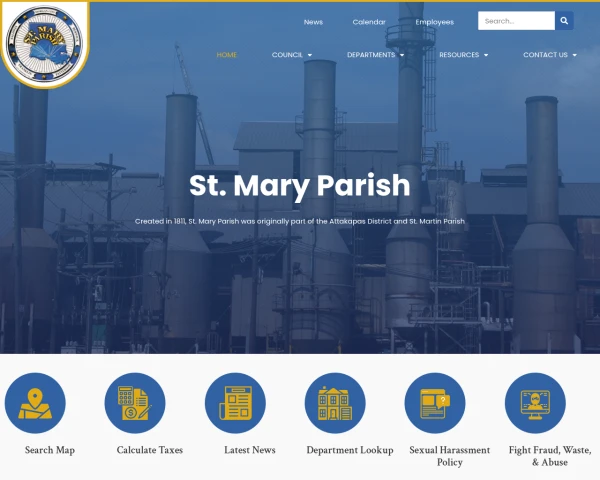
Task: Expand the Departments menu arrow
Action: pyautogui.click(x=402, y=55)
